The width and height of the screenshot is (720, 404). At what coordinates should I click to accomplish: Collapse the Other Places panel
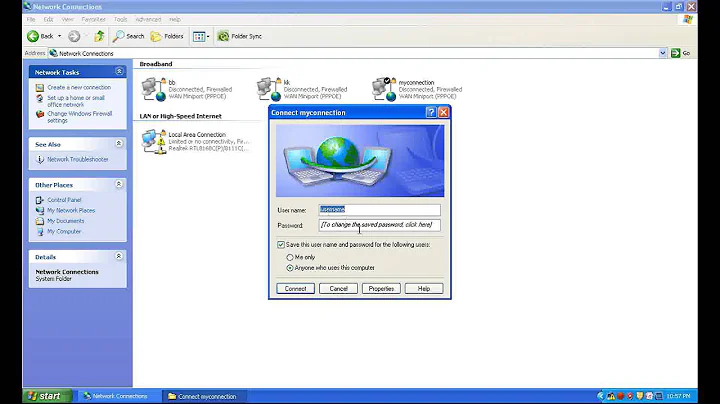pyautogui.click(x=118, y=184)
